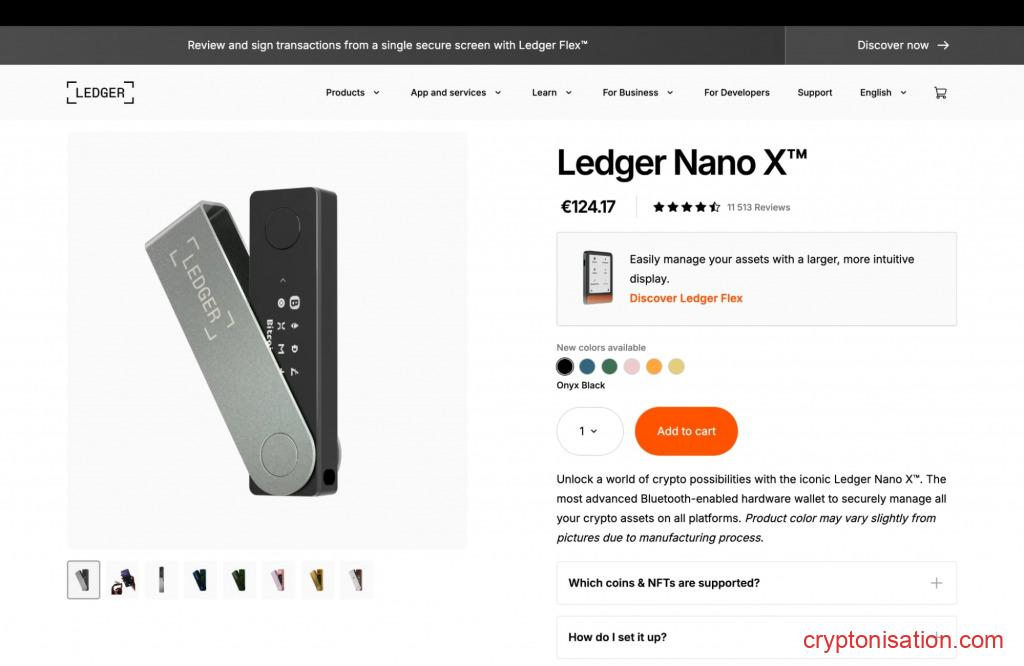Select the pale yellow color option
The image size is (1024, 666).
tap(676, 366)
